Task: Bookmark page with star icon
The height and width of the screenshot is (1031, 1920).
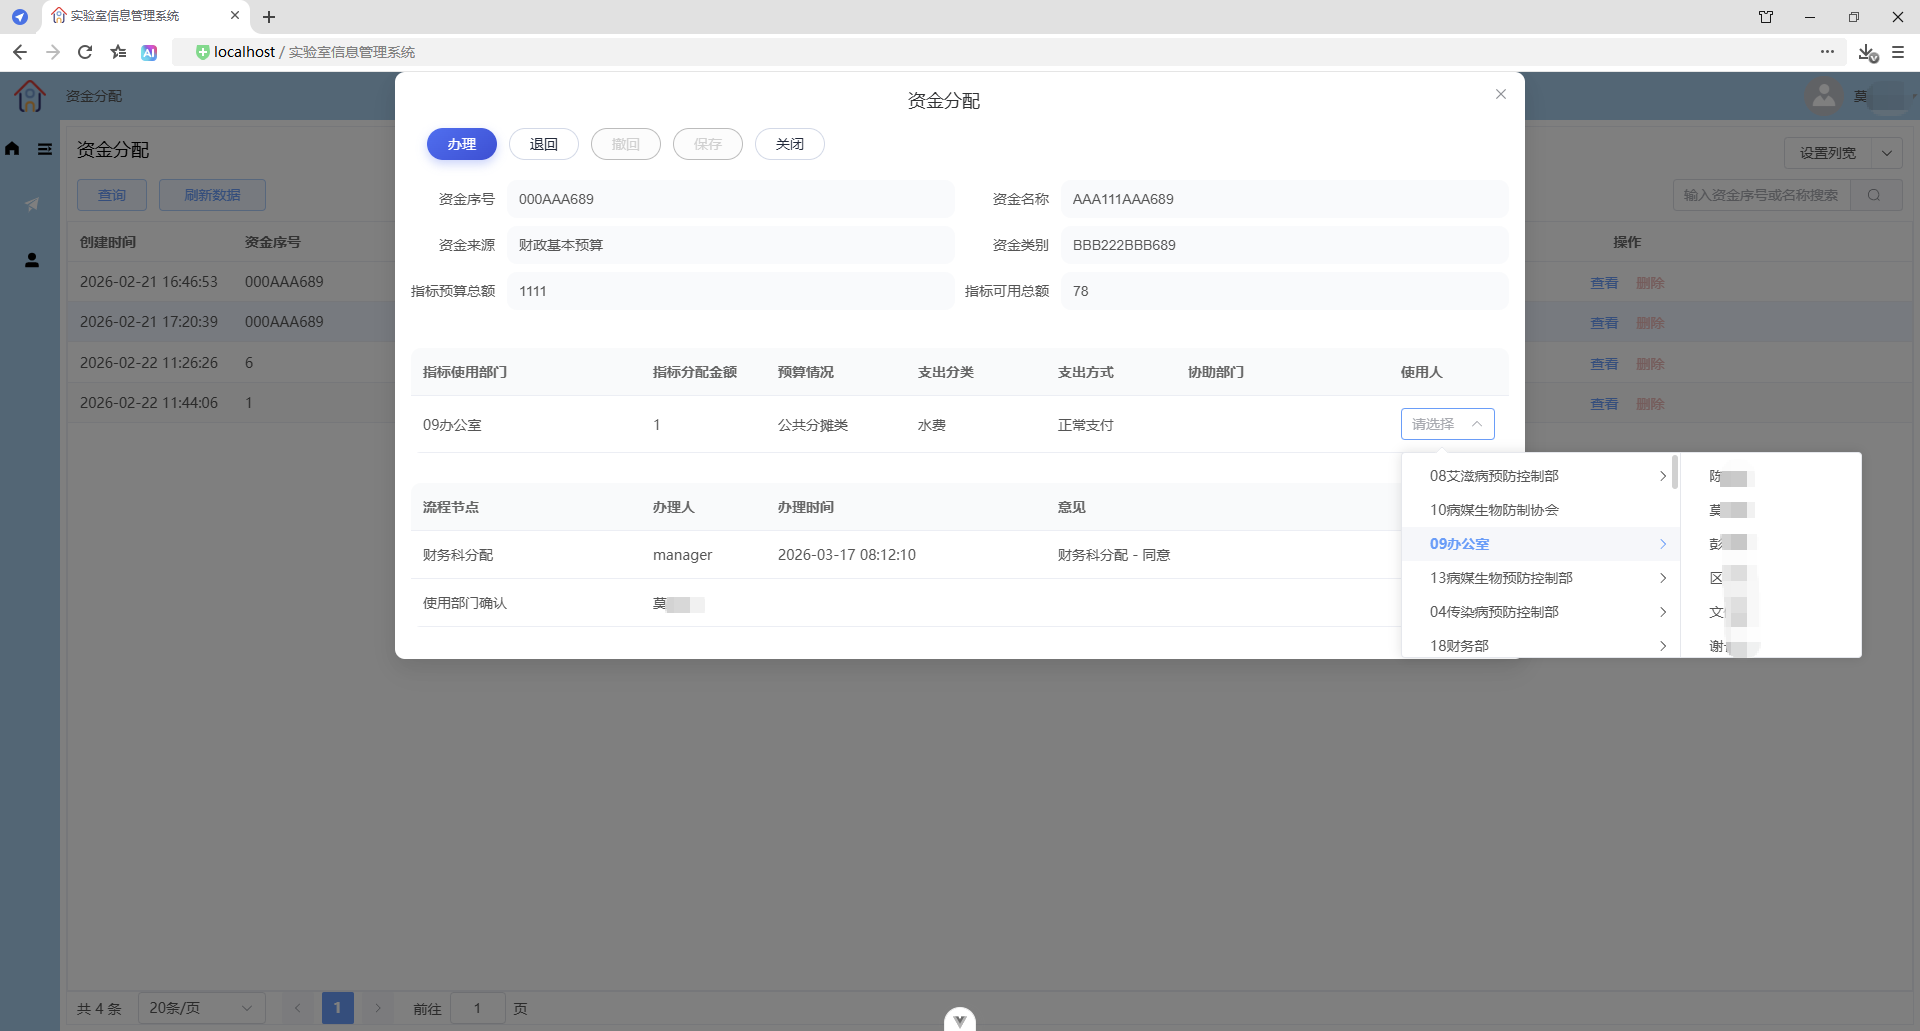Action: tap(118, 52)
